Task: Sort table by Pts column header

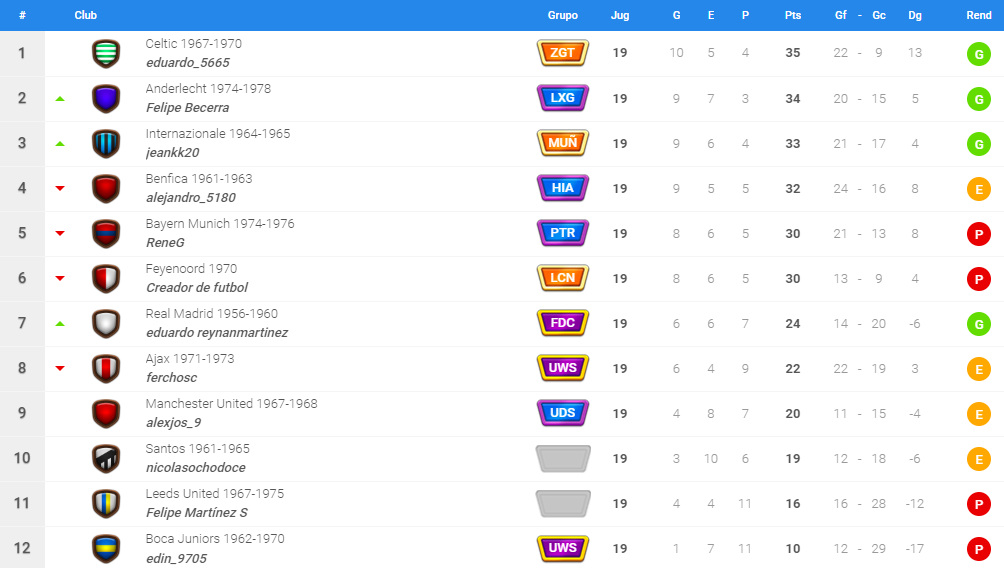Action: 793,15
